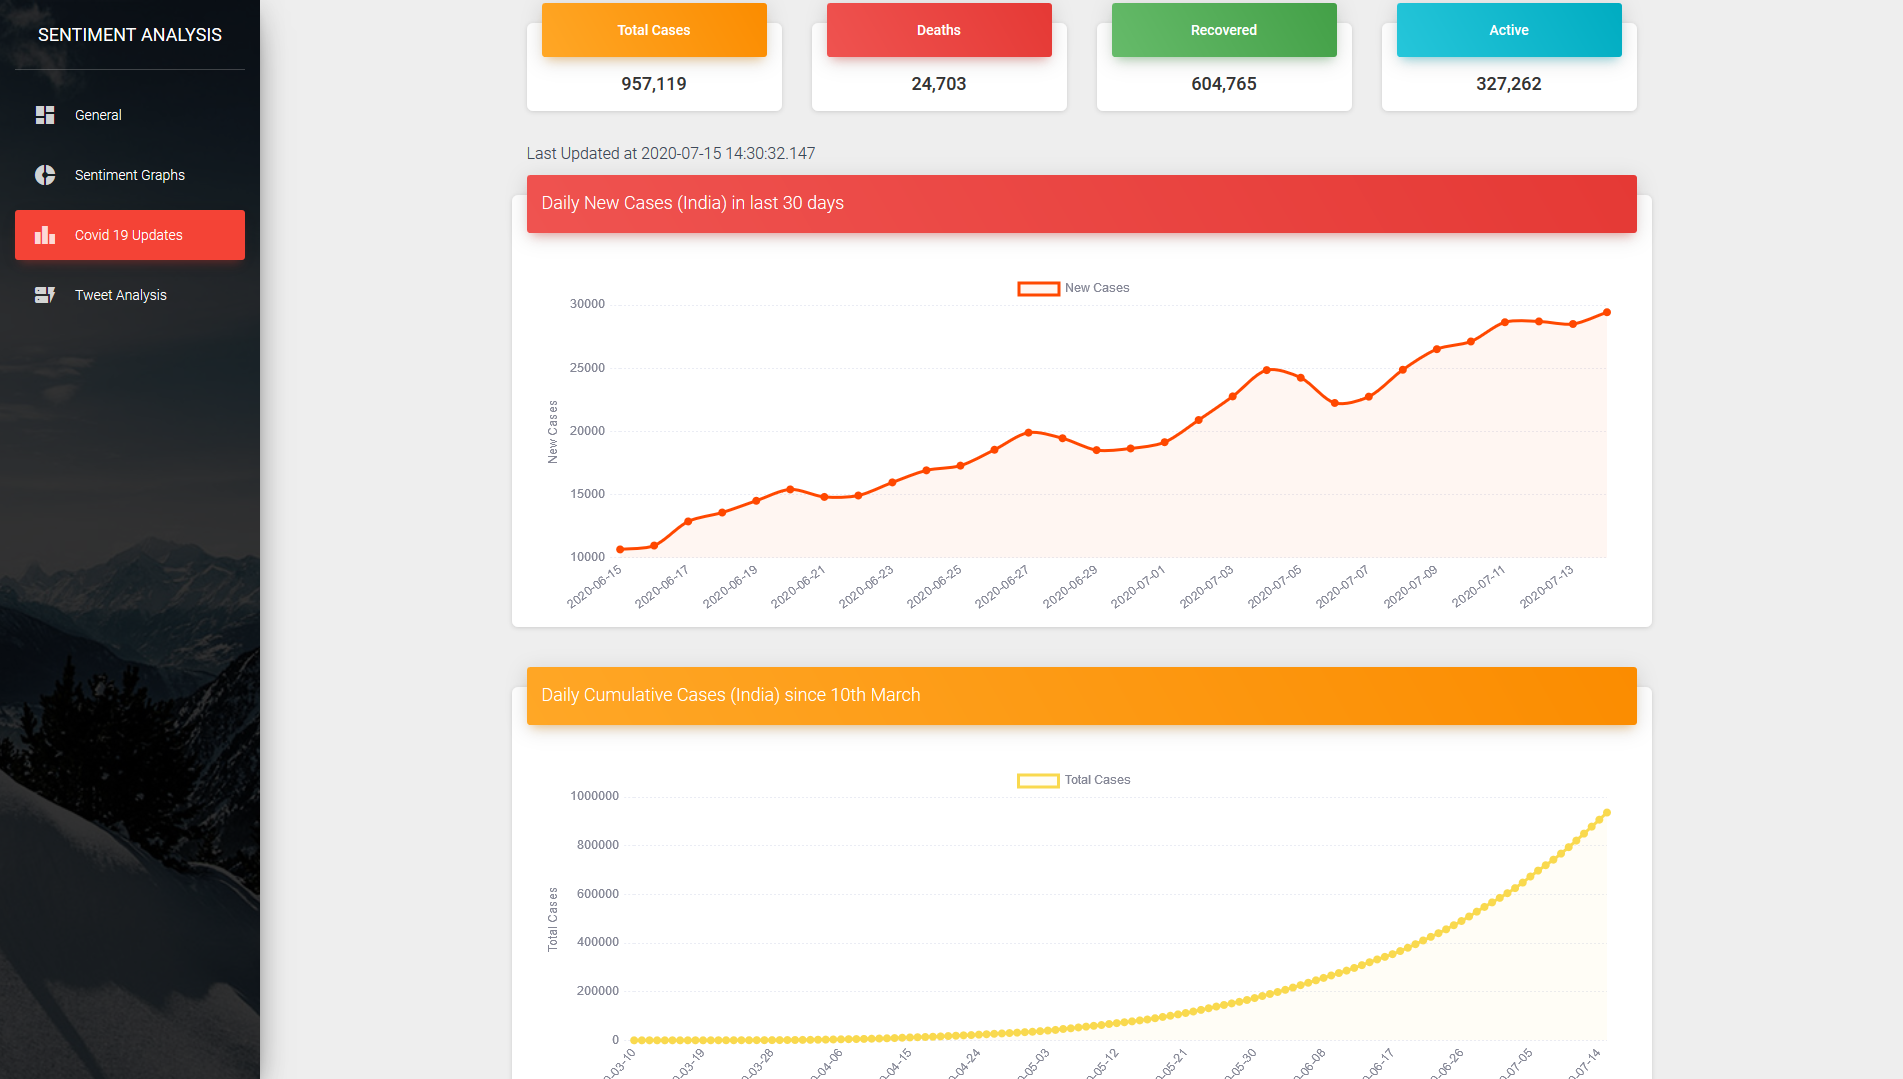
Task: Click the Deaths card header
Action: pos(939,30)
